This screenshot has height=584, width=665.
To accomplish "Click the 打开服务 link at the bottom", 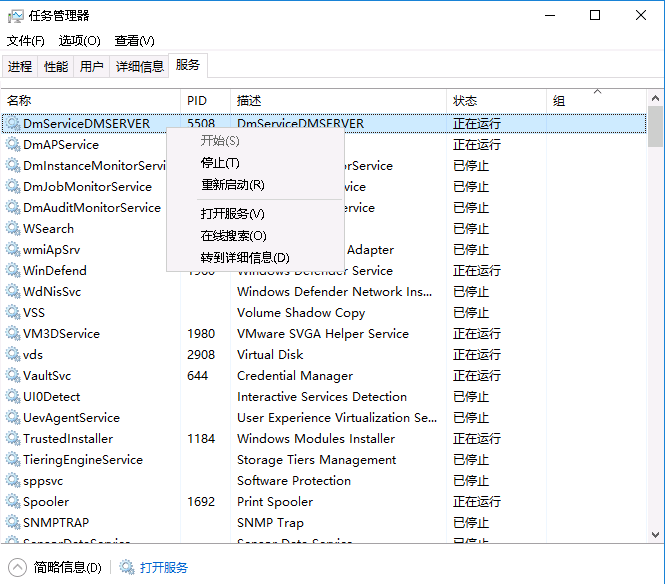I will click(164, 567).
